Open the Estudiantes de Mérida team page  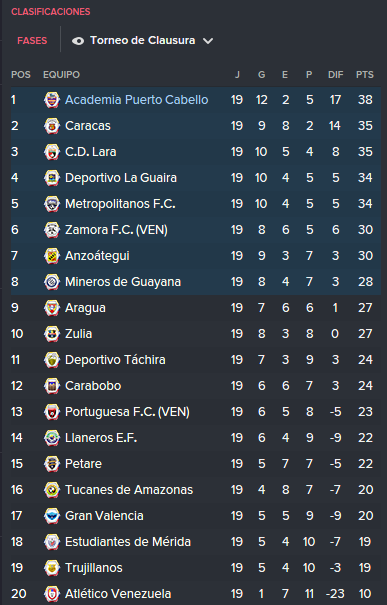[x=128, y=542]
